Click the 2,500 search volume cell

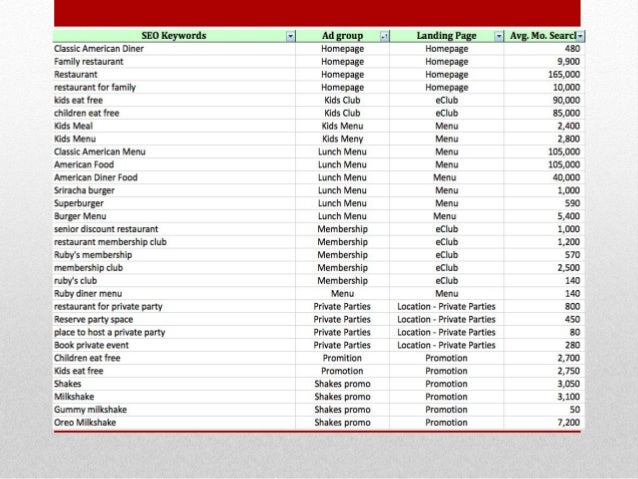[544, 268]
